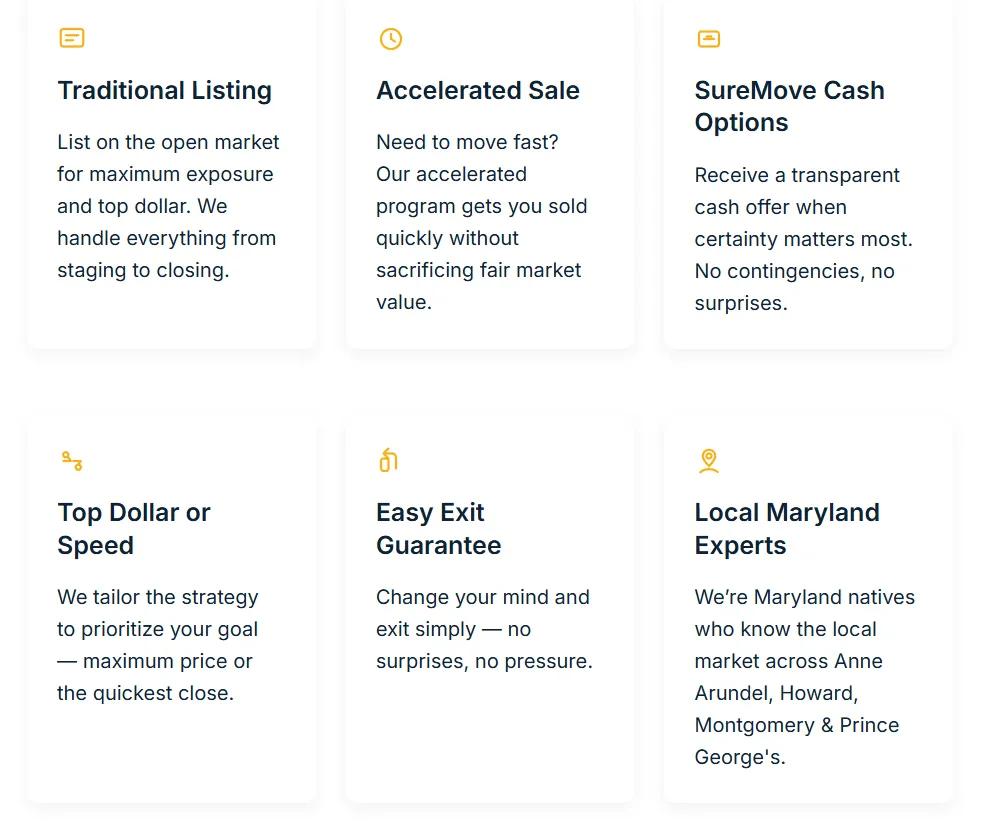Viewport: 990px width, 820px height.
Task: Select the Local Maryland Experts heading
Action: point(787,528)
